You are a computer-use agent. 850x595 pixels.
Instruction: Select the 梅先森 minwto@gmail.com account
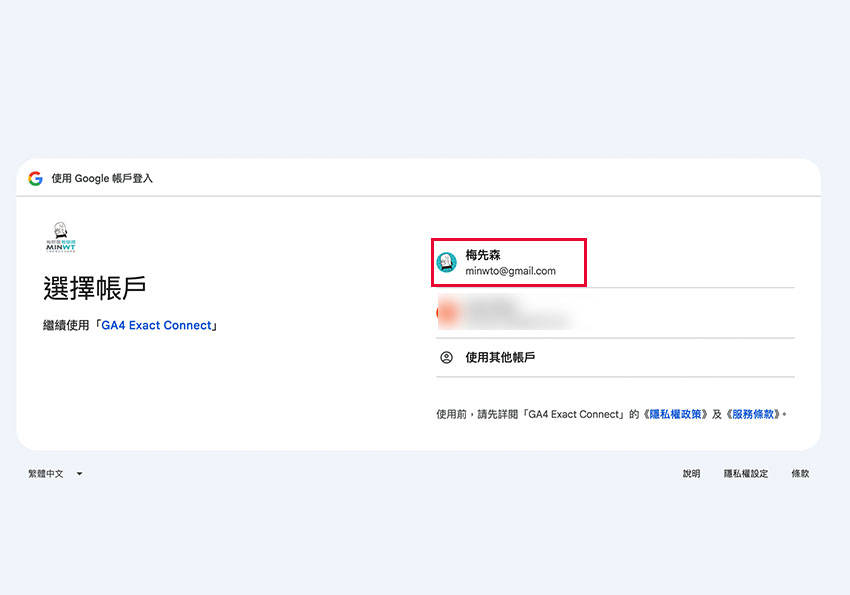click(x=615, y=263)
